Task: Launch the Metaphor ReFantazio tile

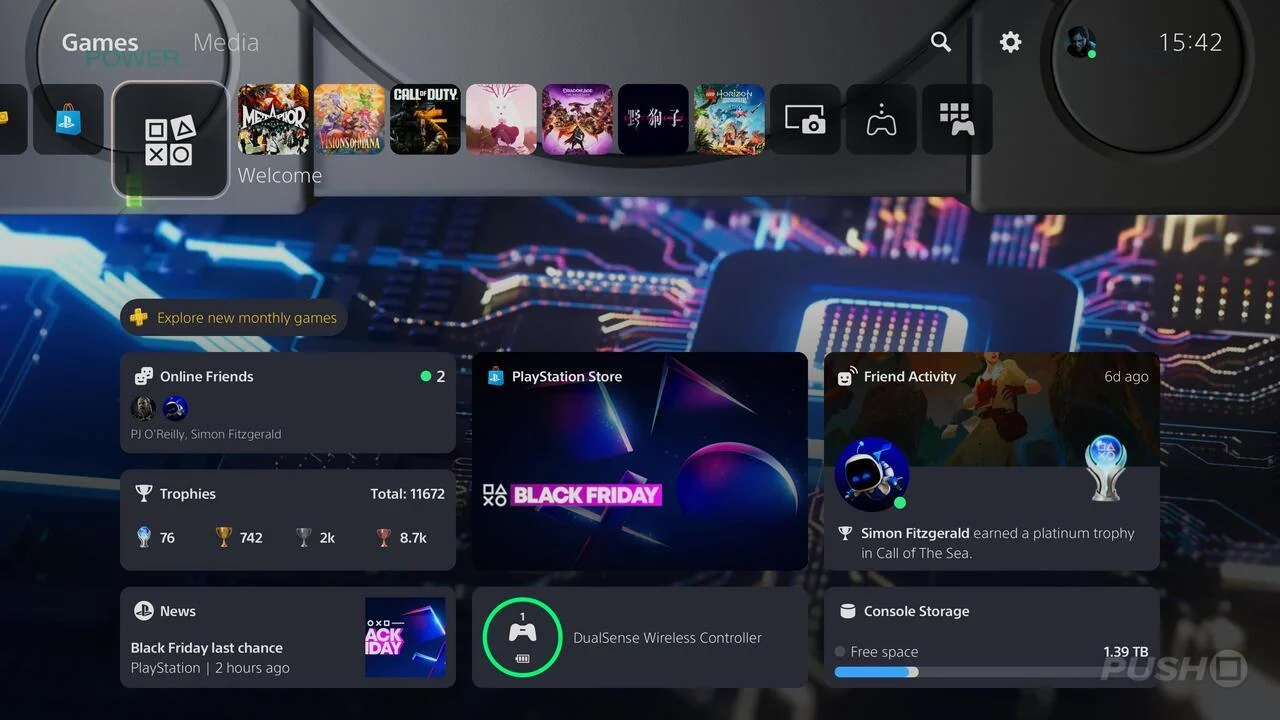Action: coord(273,119)
